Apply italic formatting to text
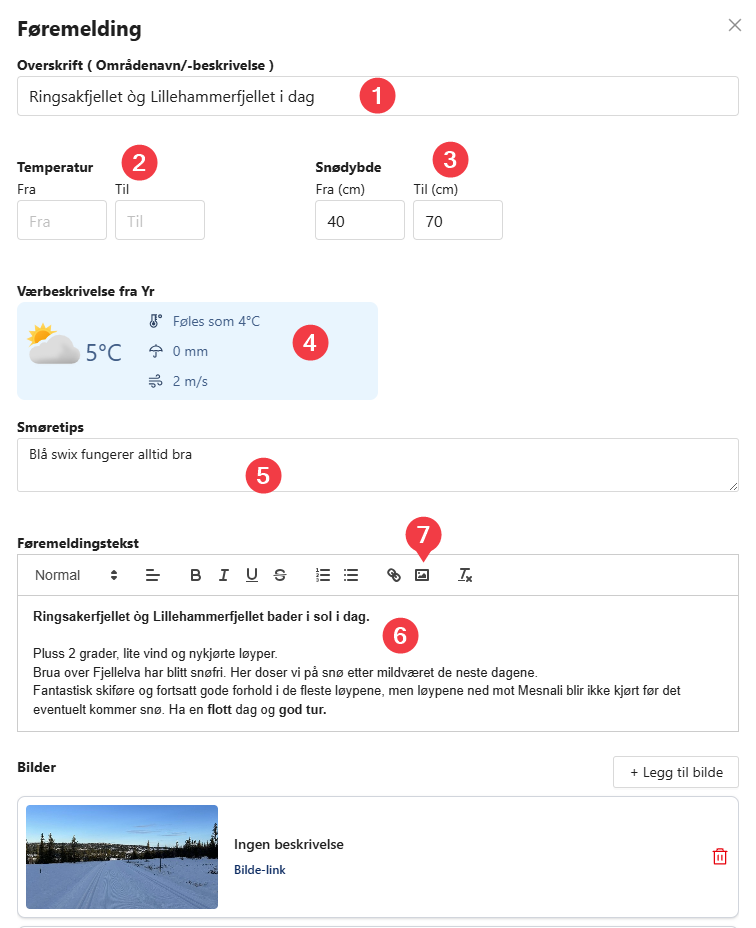The height and width of the screenshot is (928, 756). (224, 575)
